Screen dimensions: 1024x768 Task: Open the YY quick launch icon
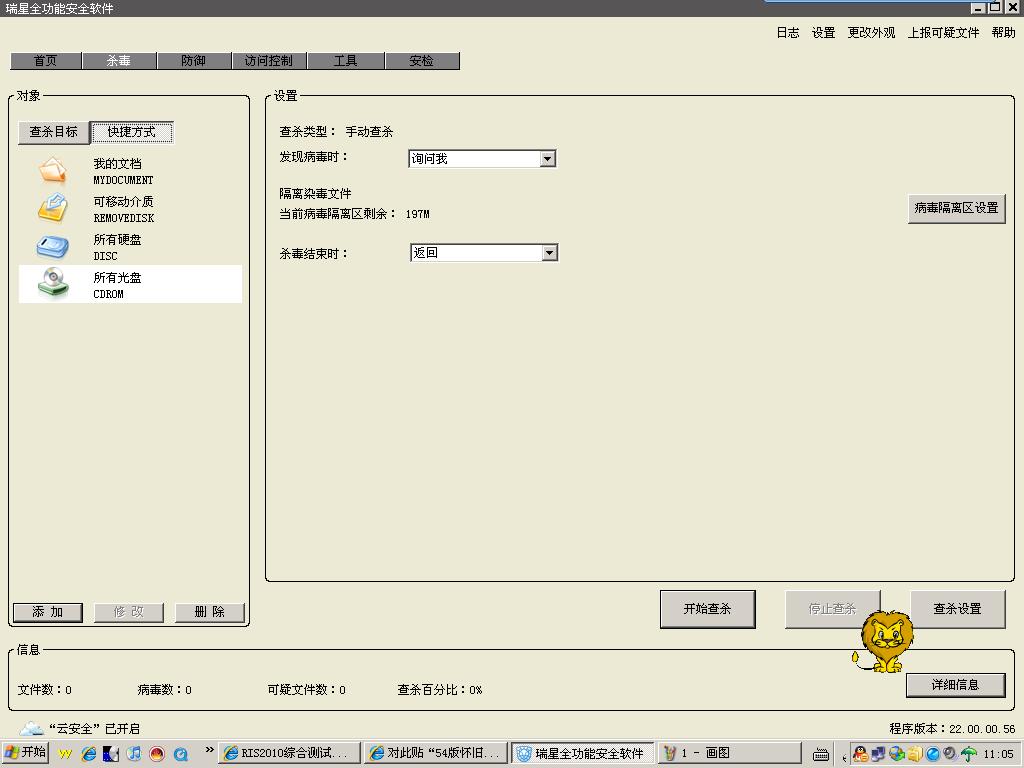coord(65,754)
